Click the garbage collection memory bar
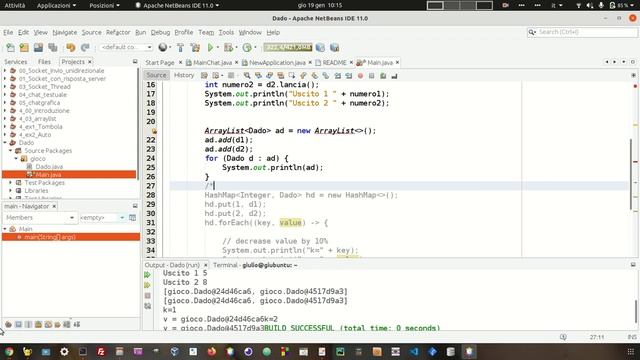This screenshot has width=640, height=360. pos(288,47)
